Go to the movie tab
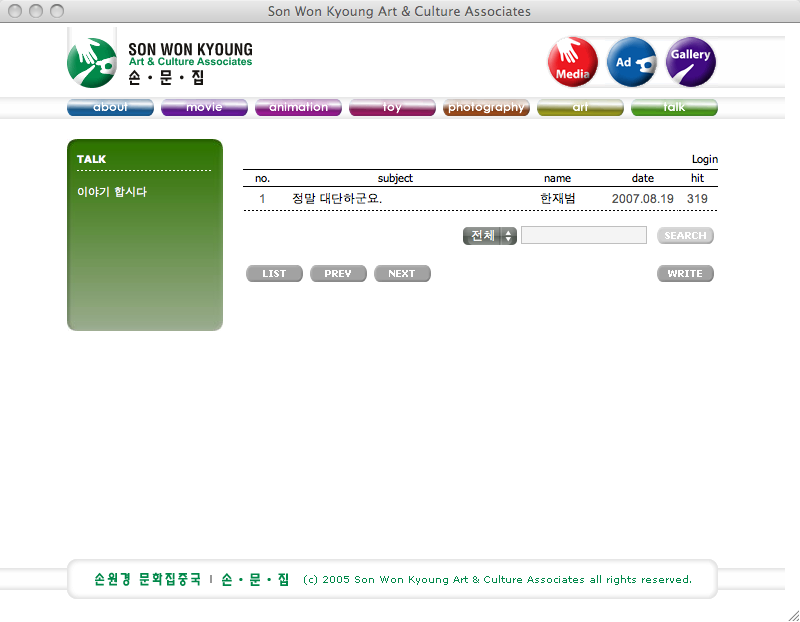Viewport: 800px width, 622px height. coord(204,108)
